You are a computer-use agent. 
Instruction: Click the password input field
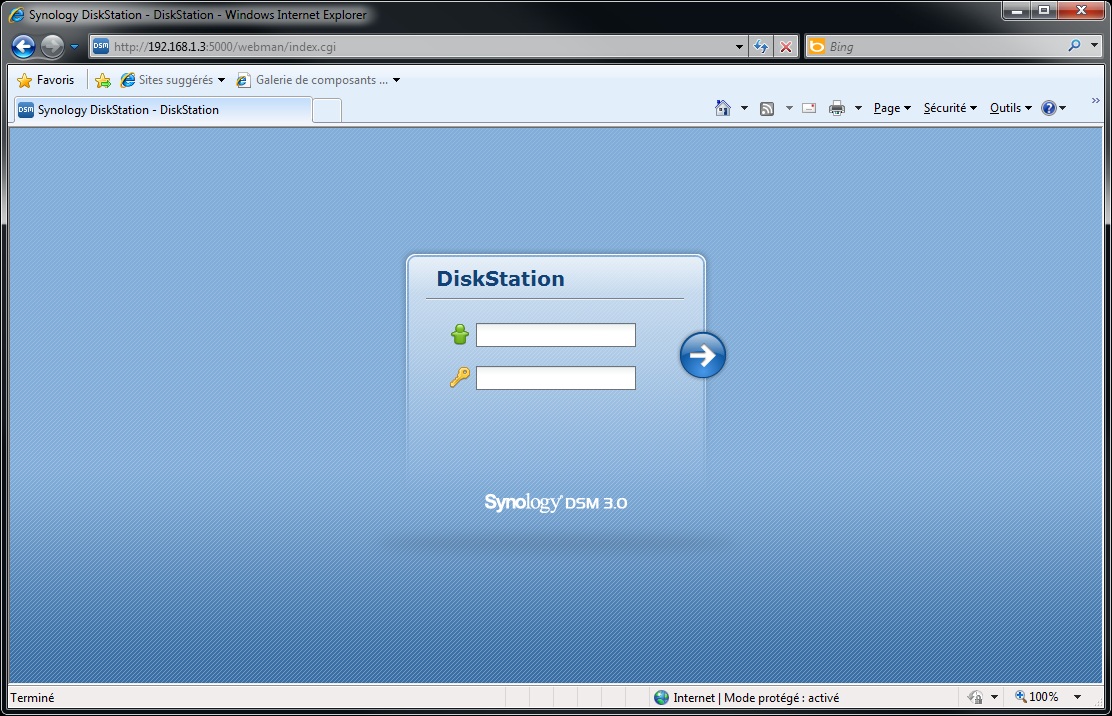[555, 378]
